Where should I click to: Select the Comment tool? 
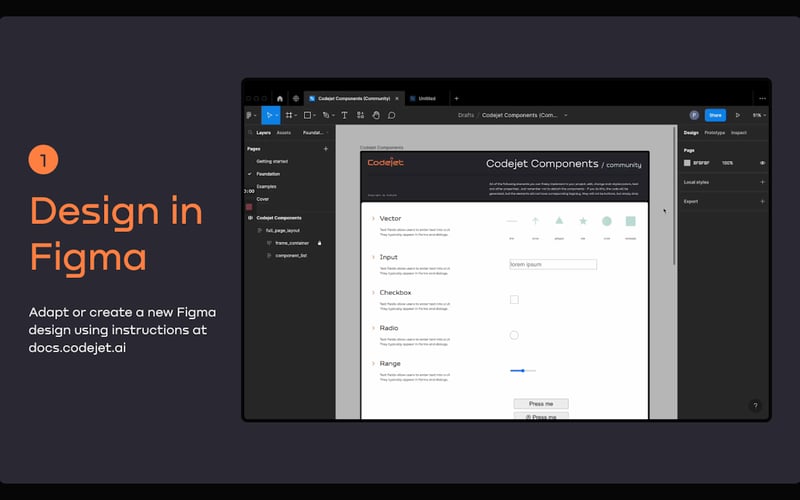point(391,115)
